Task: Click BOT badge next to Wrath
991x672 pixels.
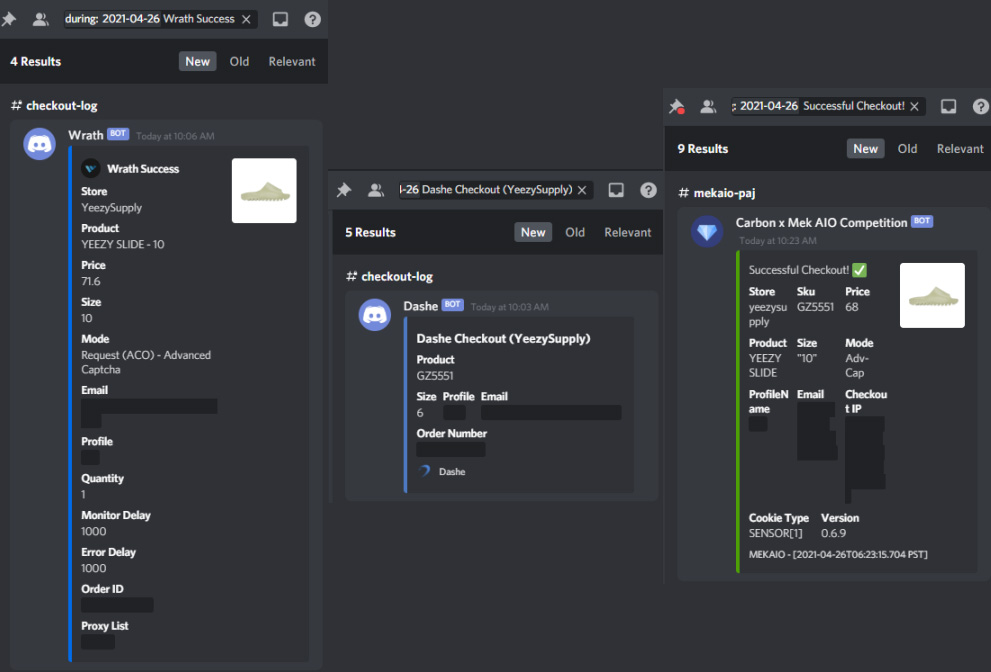Action: click(x=118, y=134)
